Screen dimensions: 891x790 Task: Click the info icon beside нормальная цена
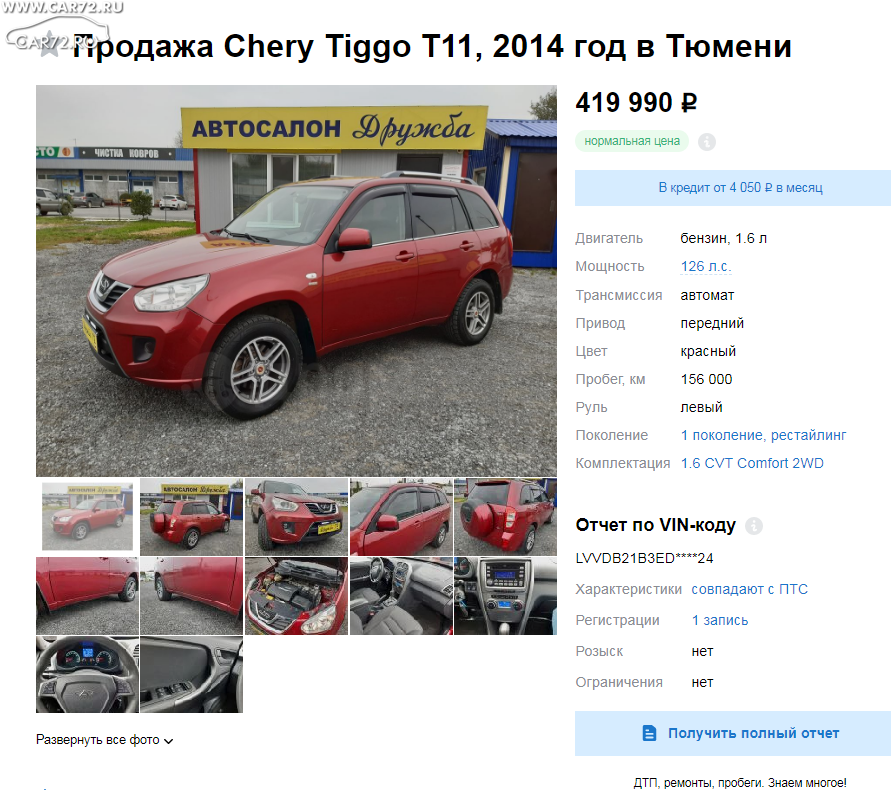tap(706, 142)
